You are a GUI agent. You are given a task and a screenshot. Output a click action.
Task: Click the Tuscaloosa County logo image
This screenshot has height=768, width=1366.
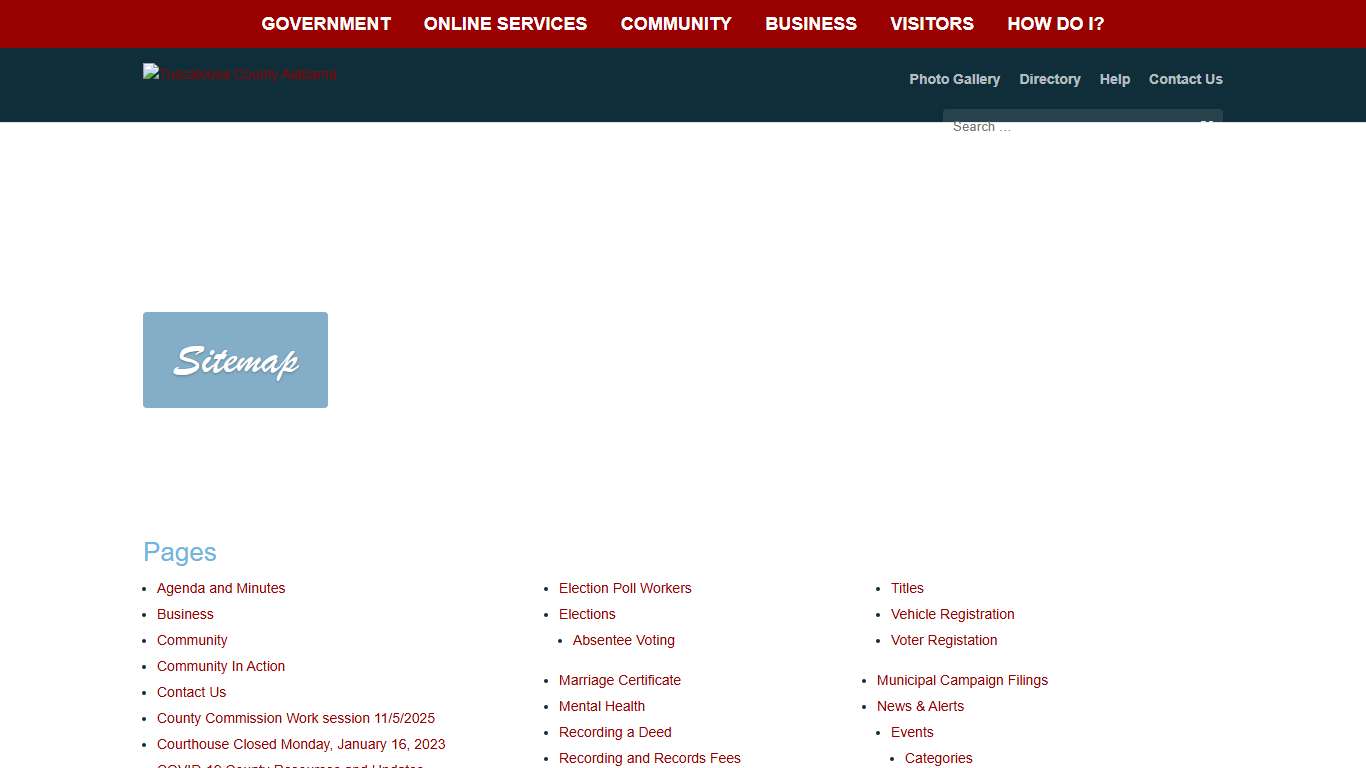tap(239, 72)
